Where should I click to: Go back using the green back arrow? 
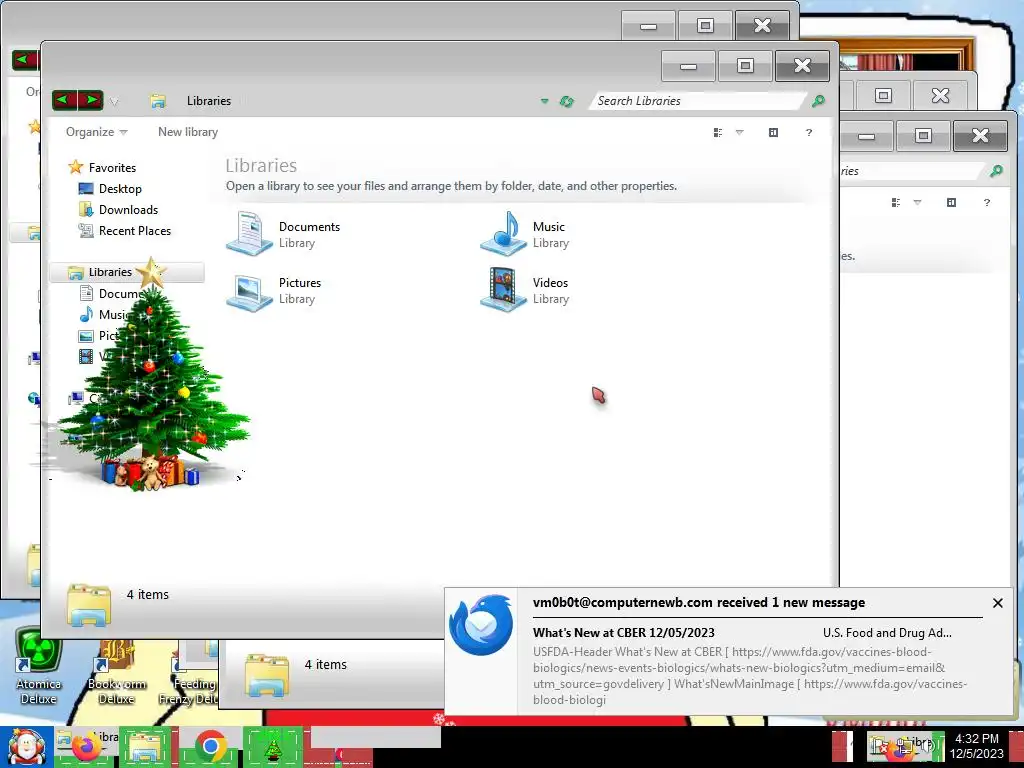click(64, 100)
